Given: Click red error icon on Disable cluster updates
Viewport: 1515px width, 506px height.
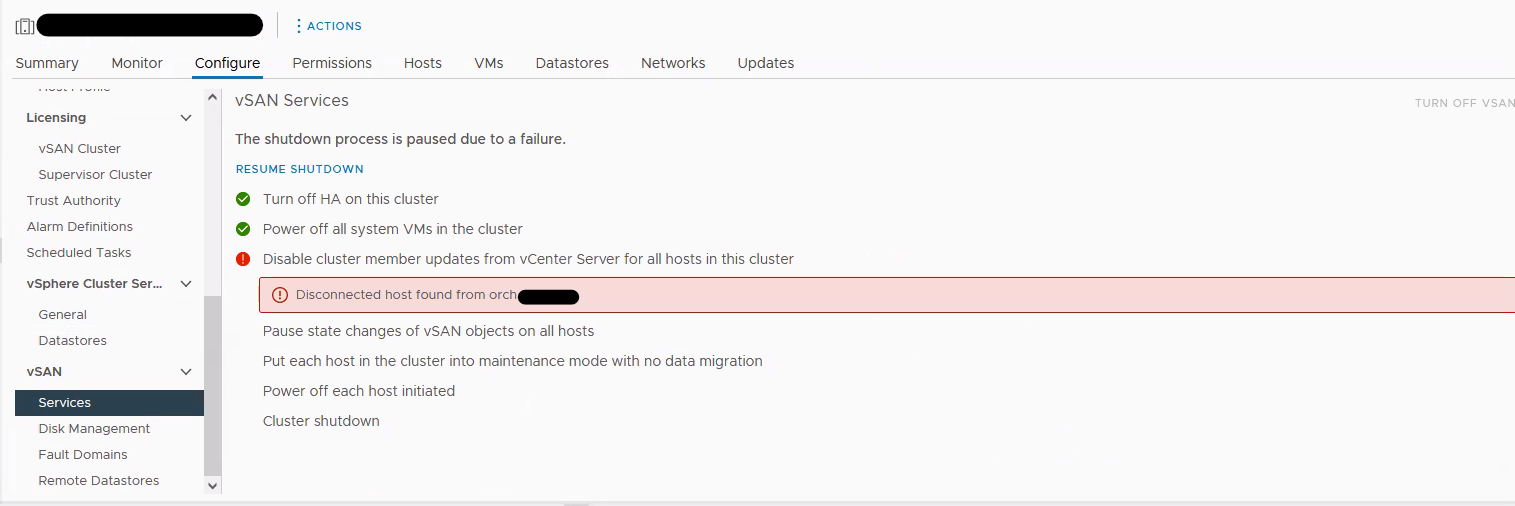Looking at the screenshot, I should 243,259.
